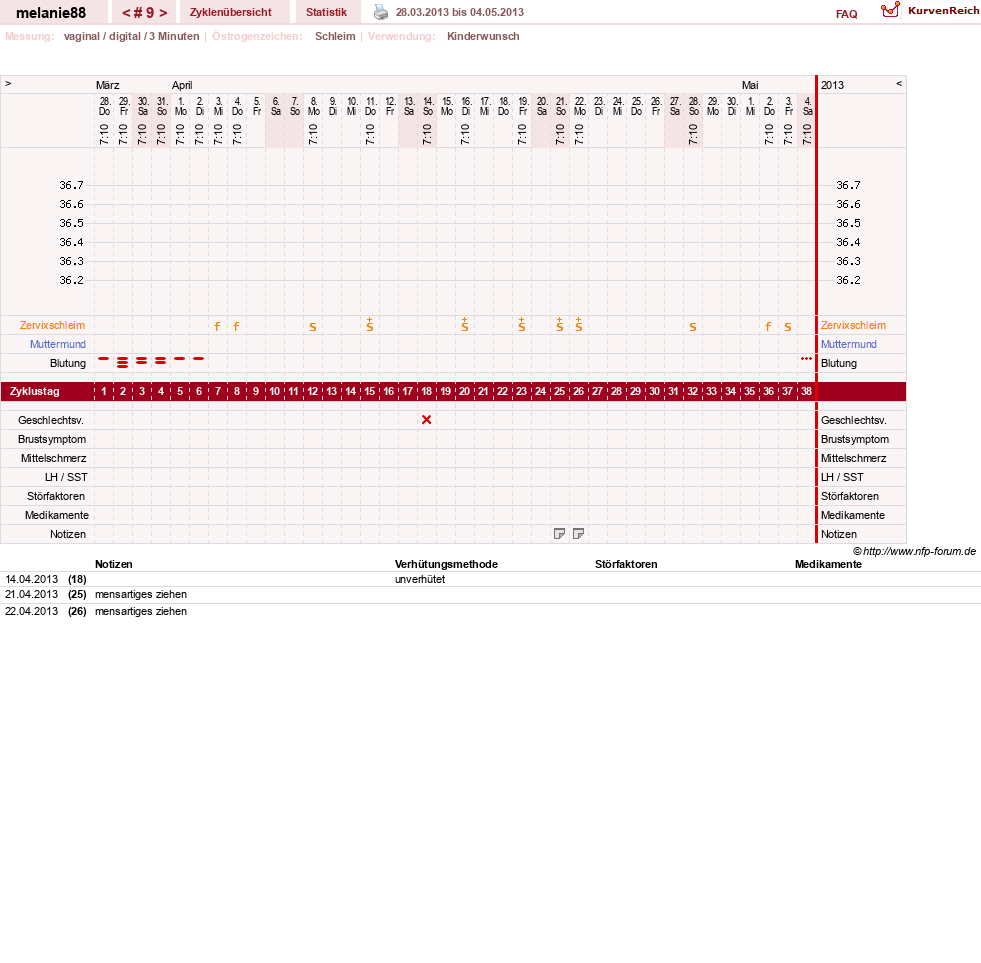Open the FAQ link
Image resolution: width=981 pixels, height=963 pixels.
coord(846,14)
